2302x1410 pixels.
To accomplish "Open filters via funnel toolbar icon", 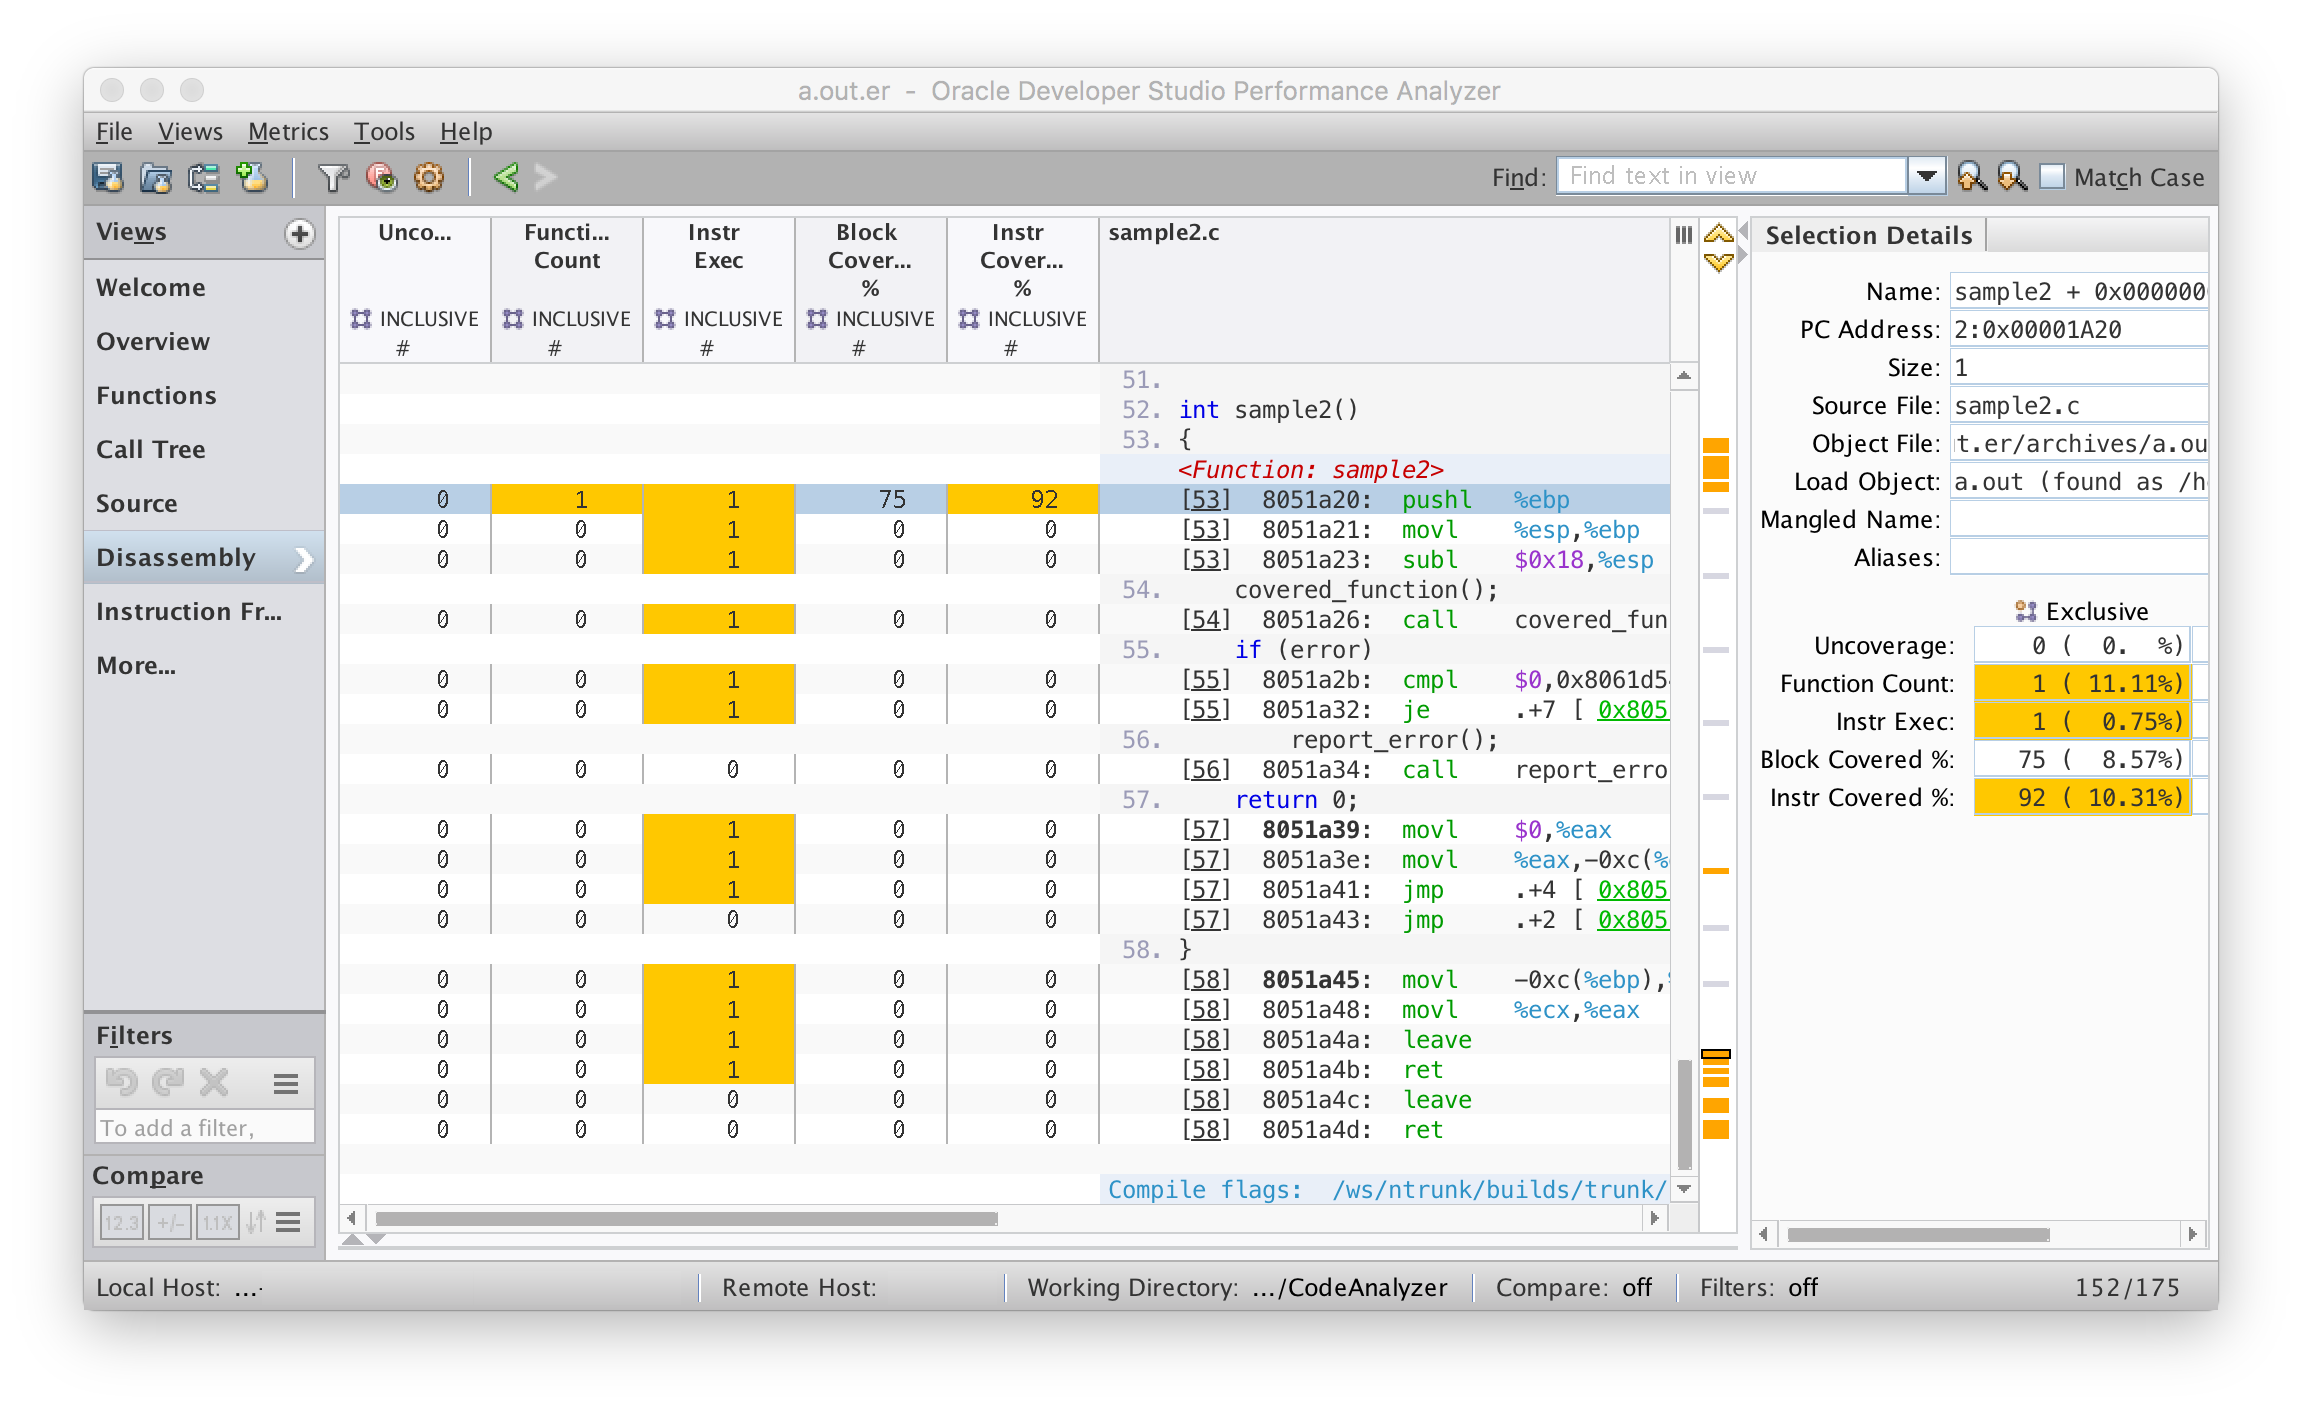I will 333,177.
